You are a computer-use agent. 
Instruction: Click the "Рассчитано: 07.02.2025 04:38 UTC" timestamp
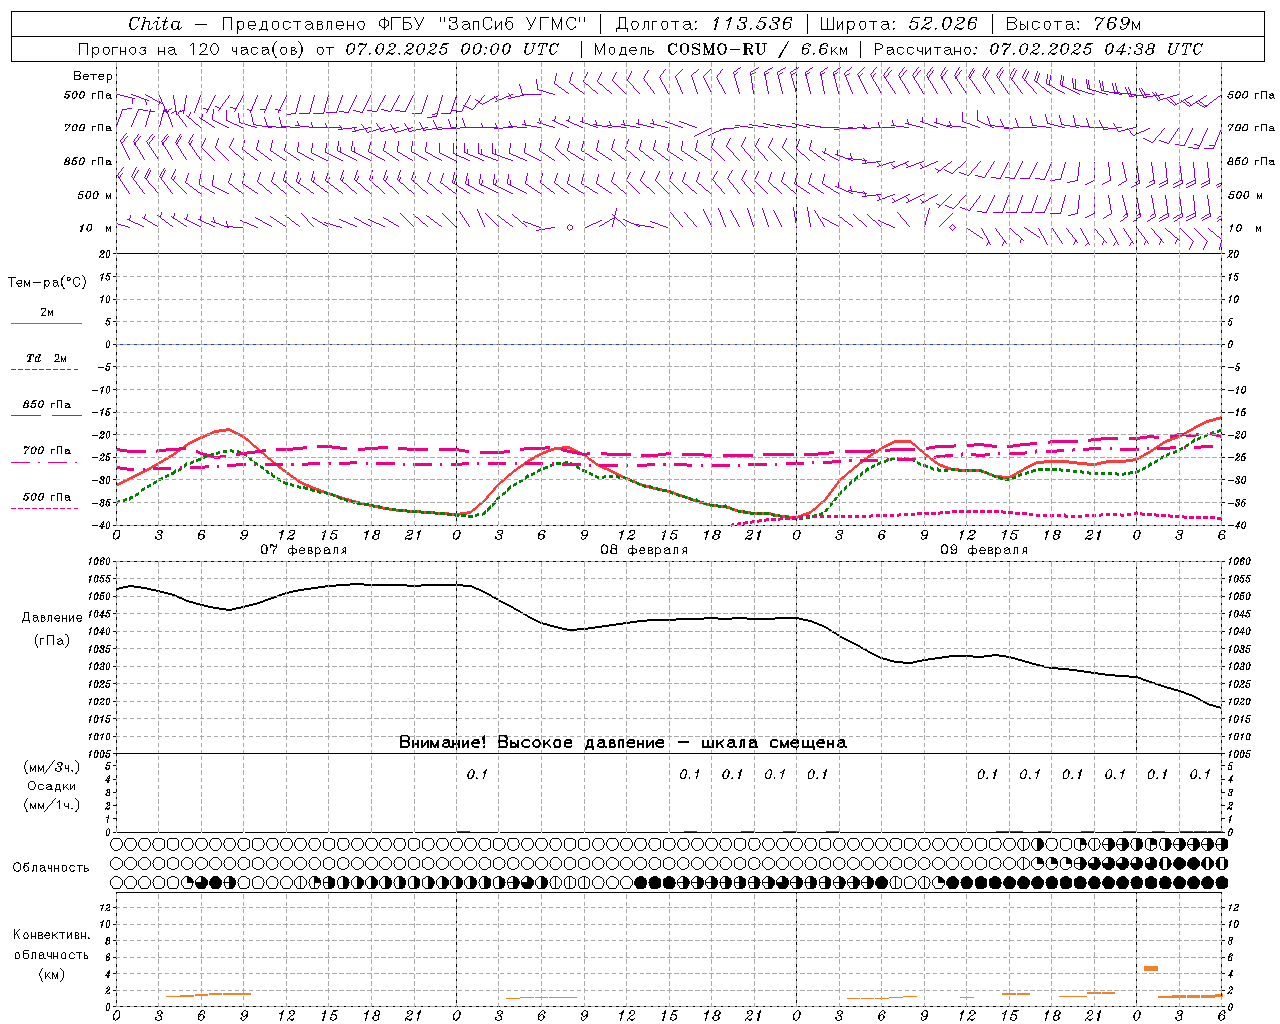(1038, 49)
